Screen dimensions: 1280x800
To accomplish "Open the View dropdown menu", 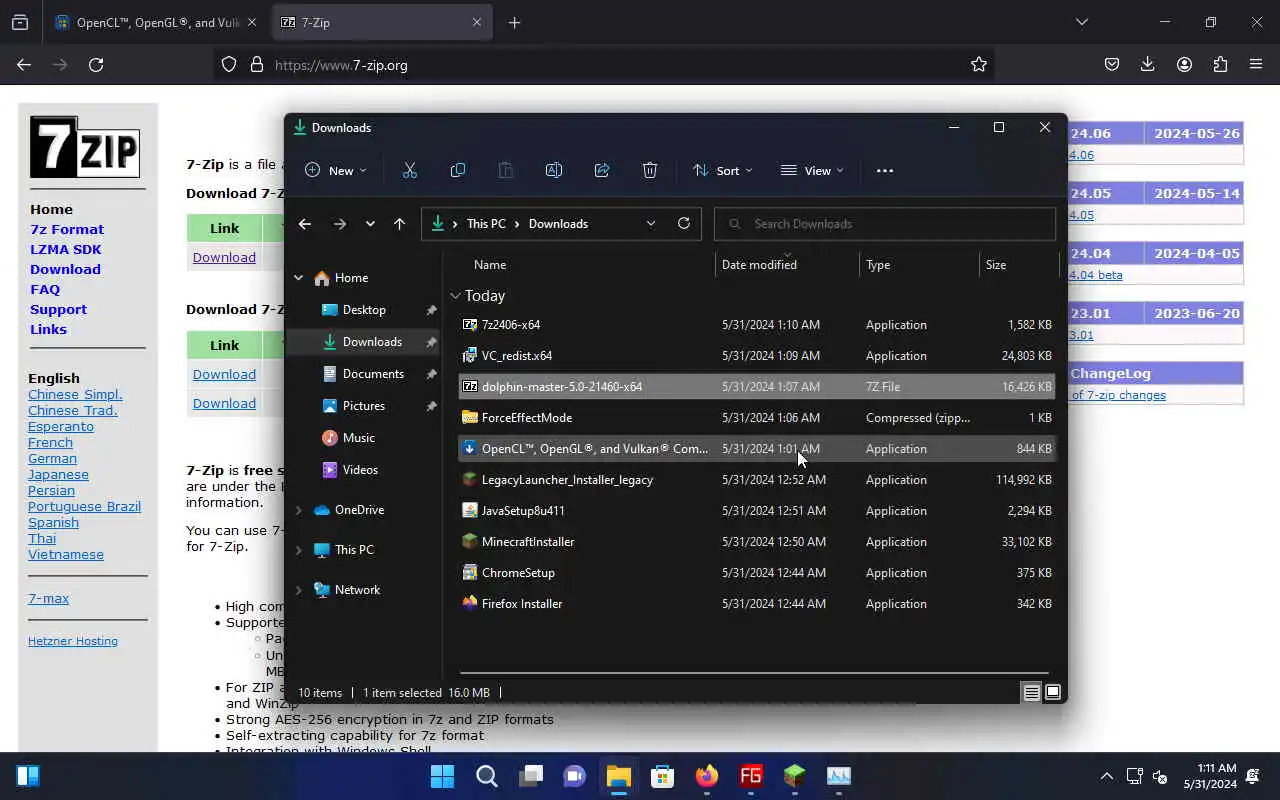I will point(812,171).
